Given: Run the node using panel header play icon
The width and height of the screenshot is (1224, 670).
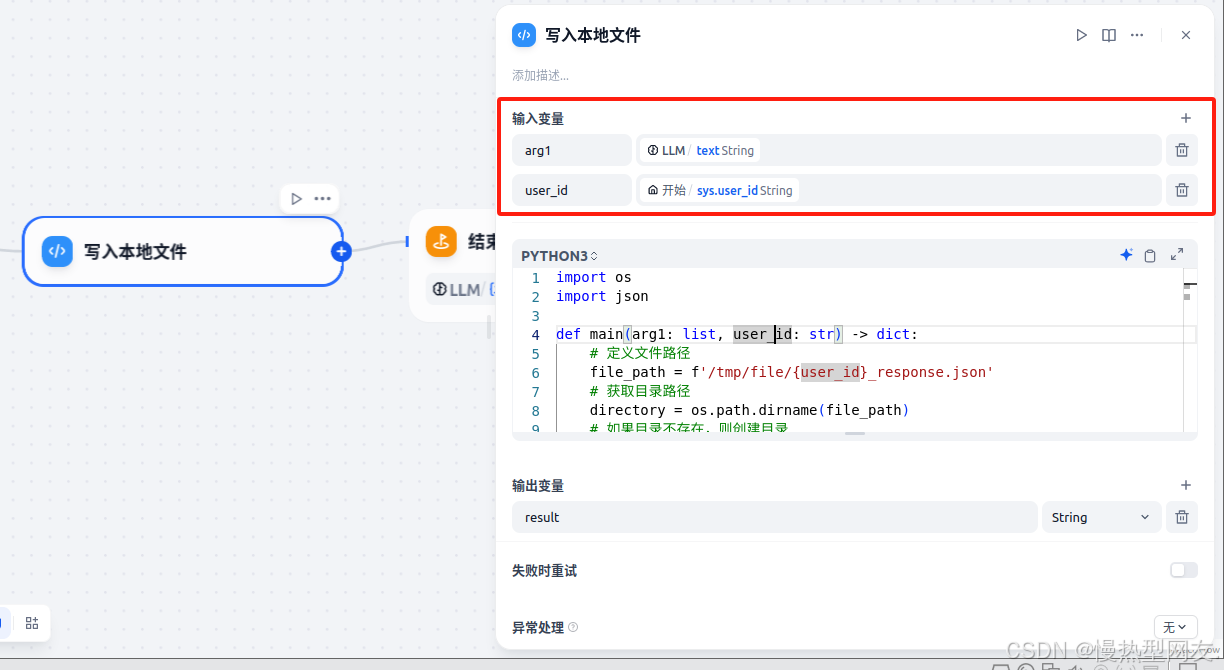Looking at the screenshot, I should pyautogui.click(x=1081, y=35).
